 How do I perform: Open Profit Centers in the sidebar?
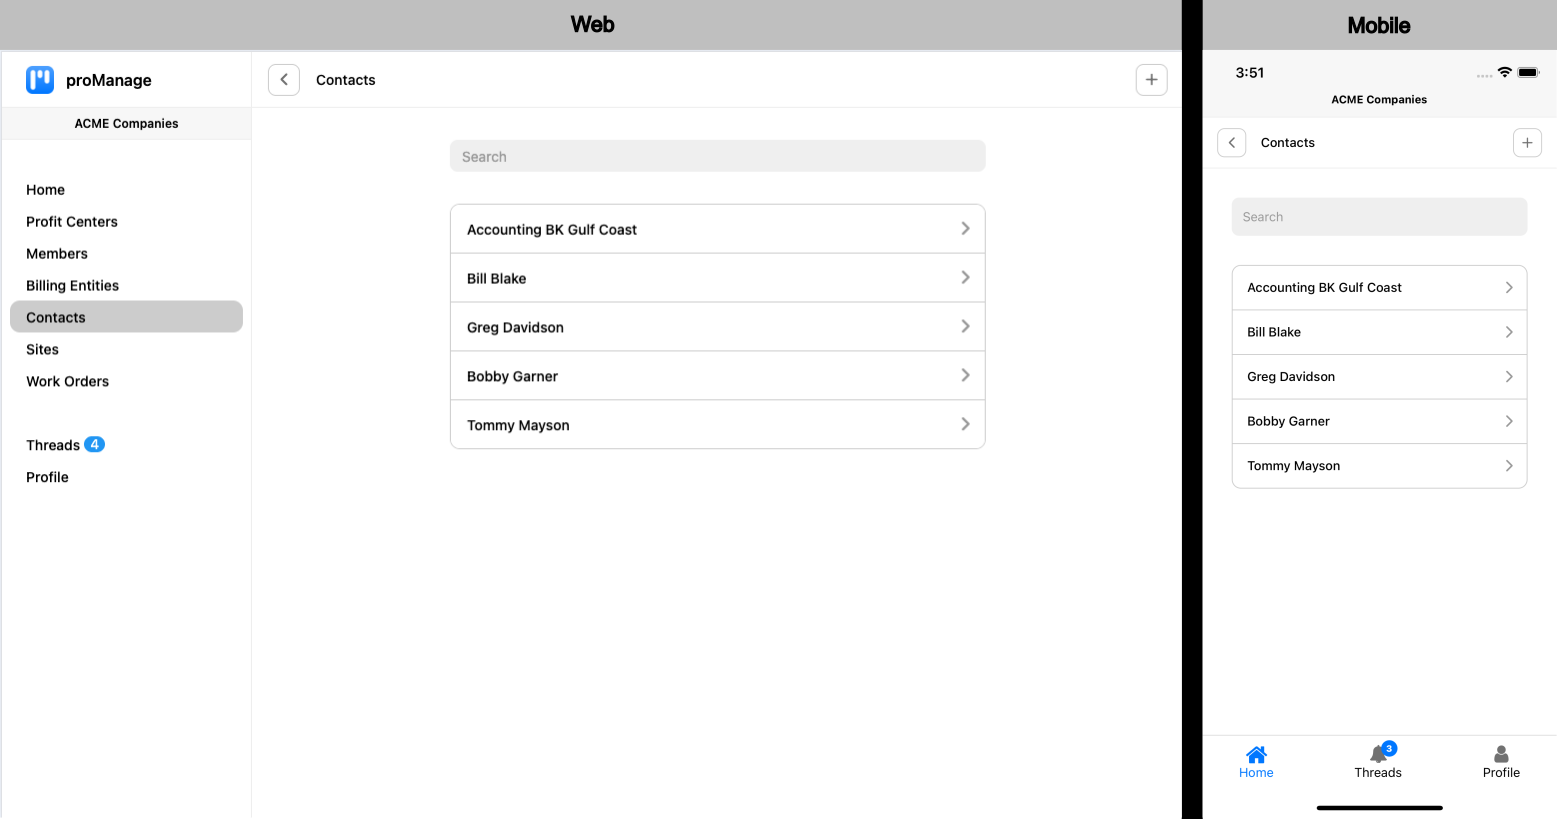coord(72,222)
